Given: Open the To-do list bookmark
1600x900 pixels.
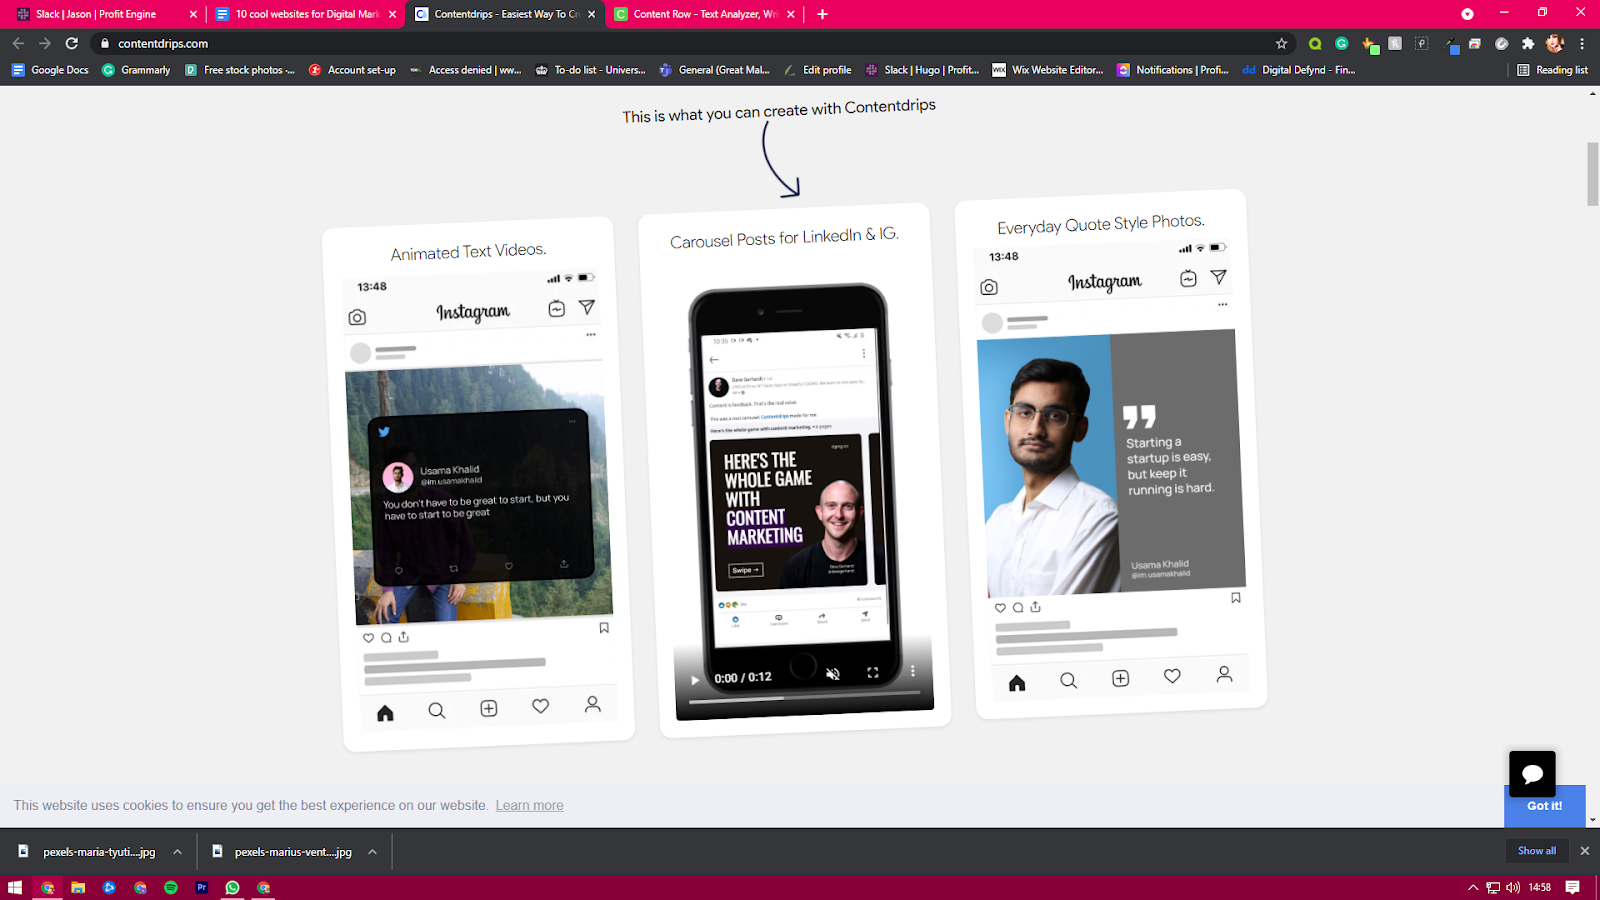Looking at the screenshot, I should click(590, 70).
